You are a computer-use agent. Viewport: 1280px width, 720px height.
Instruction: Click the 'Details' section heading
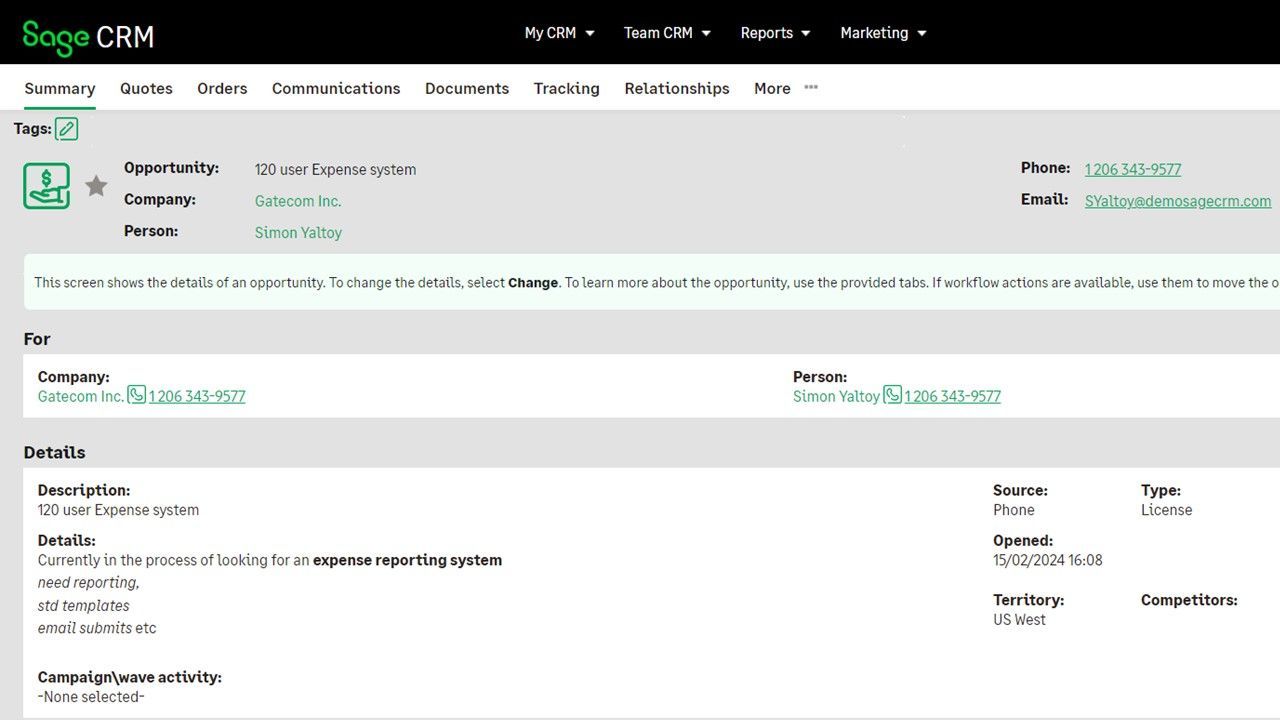55,452
